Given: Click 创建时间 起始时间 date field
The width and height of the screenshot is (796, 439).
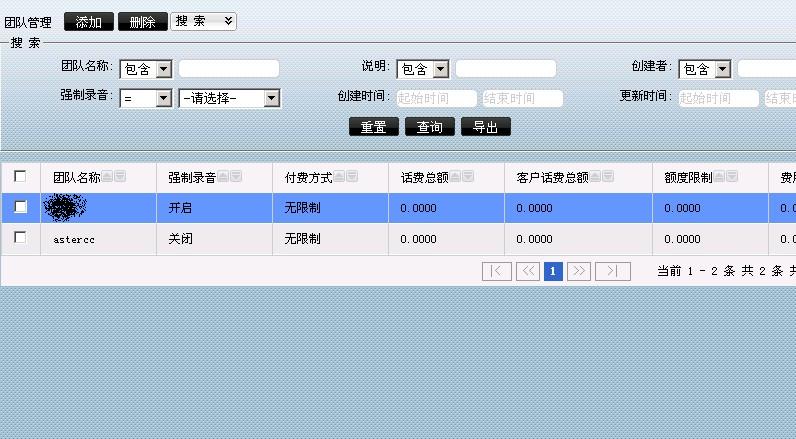Looking at the screenshot, I should pyautogui.click(x=437, y=98).
